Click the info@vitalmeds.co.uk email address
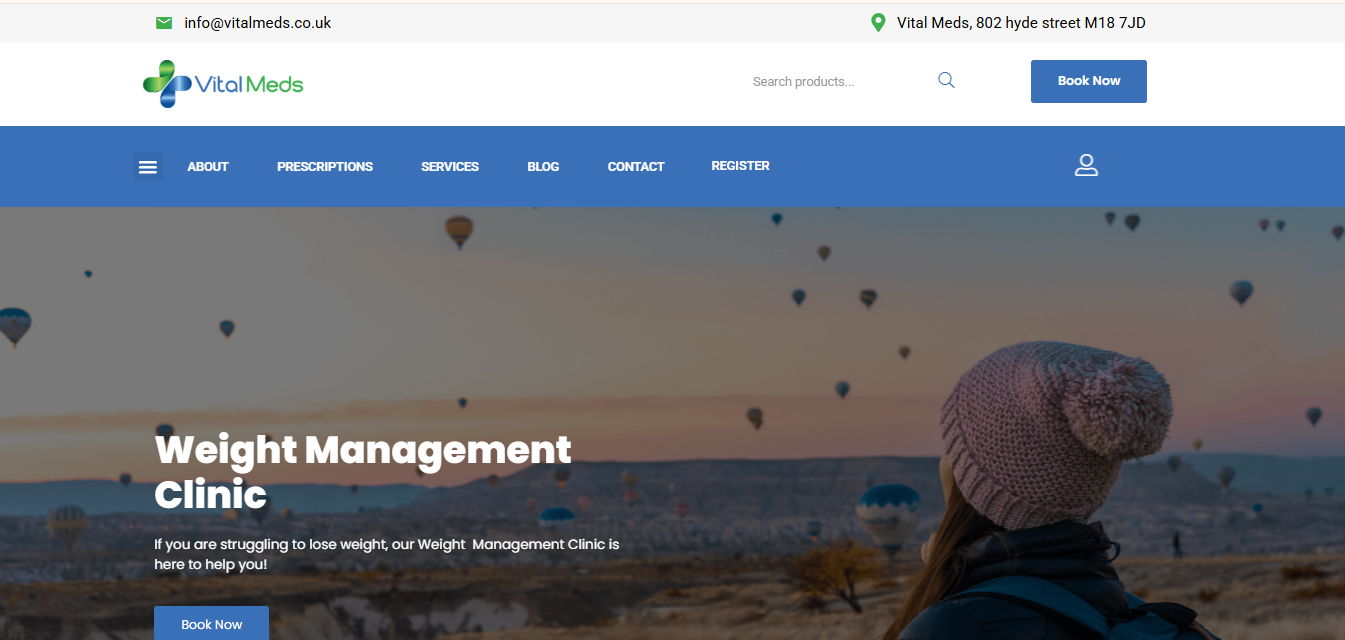This screenshot has width=1345, height=640. (257, 23)
